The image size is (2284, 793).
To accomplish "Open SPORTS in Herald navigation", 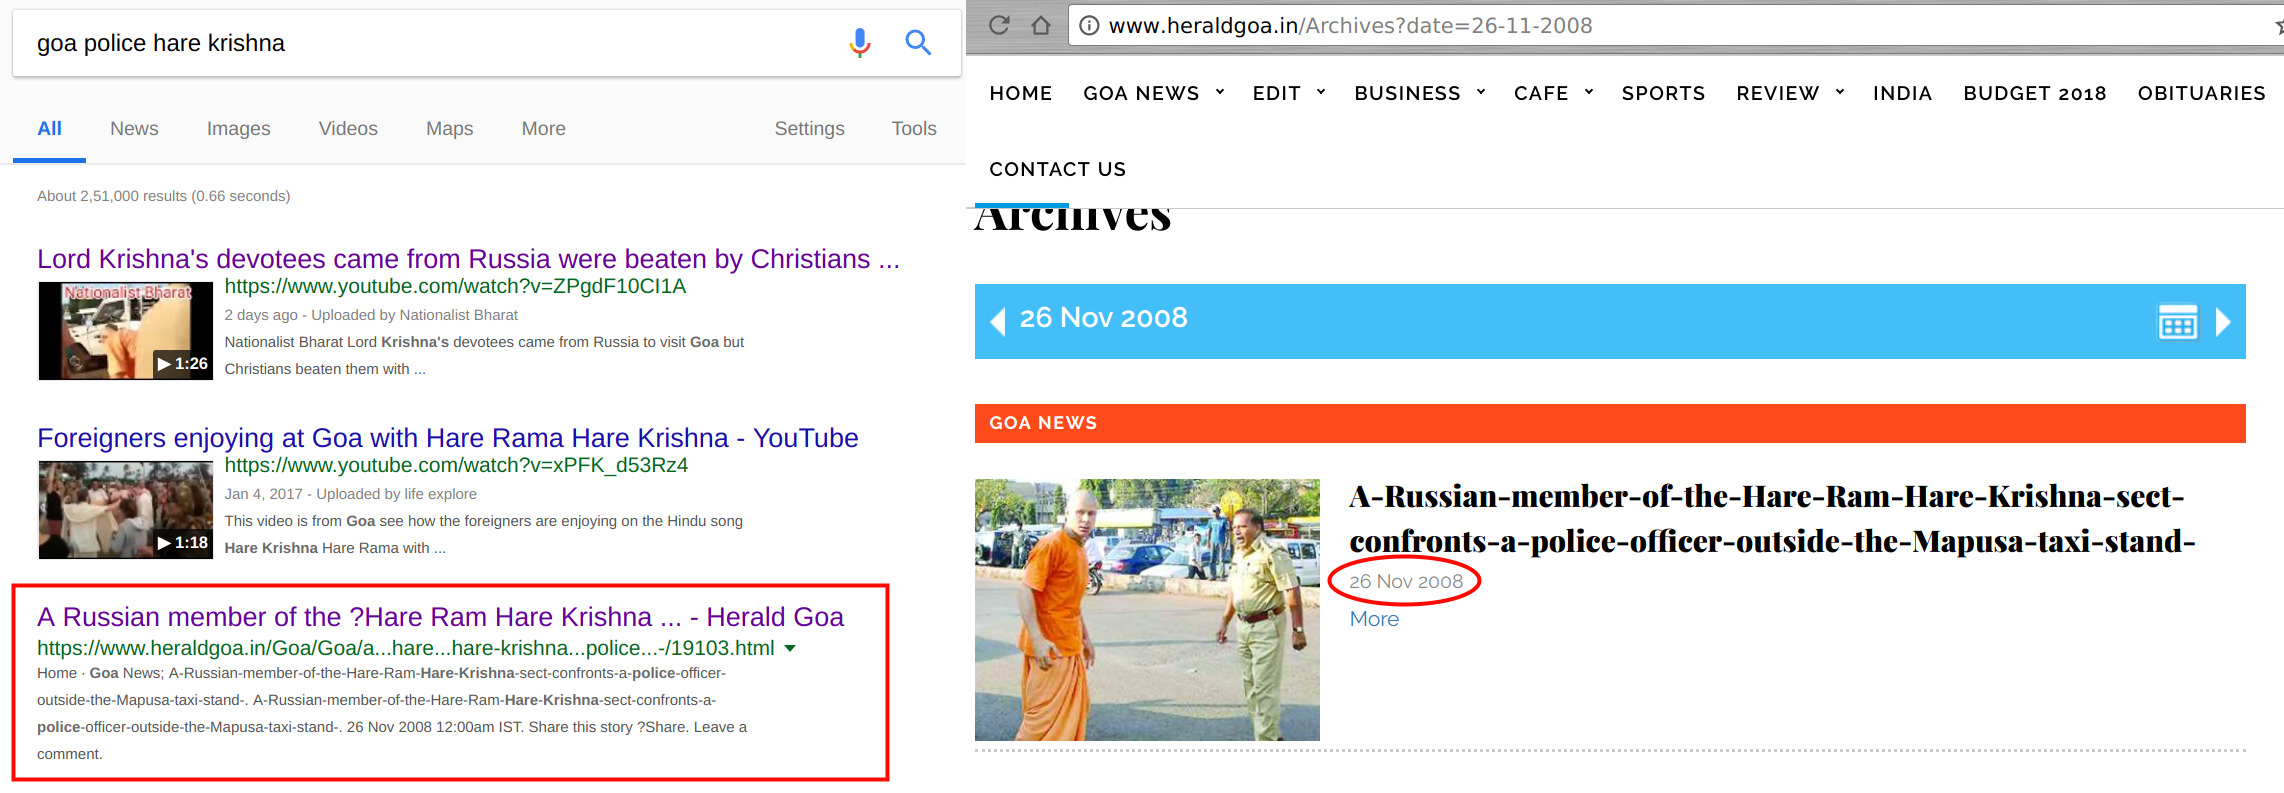I will click(x=1663, y=93).
